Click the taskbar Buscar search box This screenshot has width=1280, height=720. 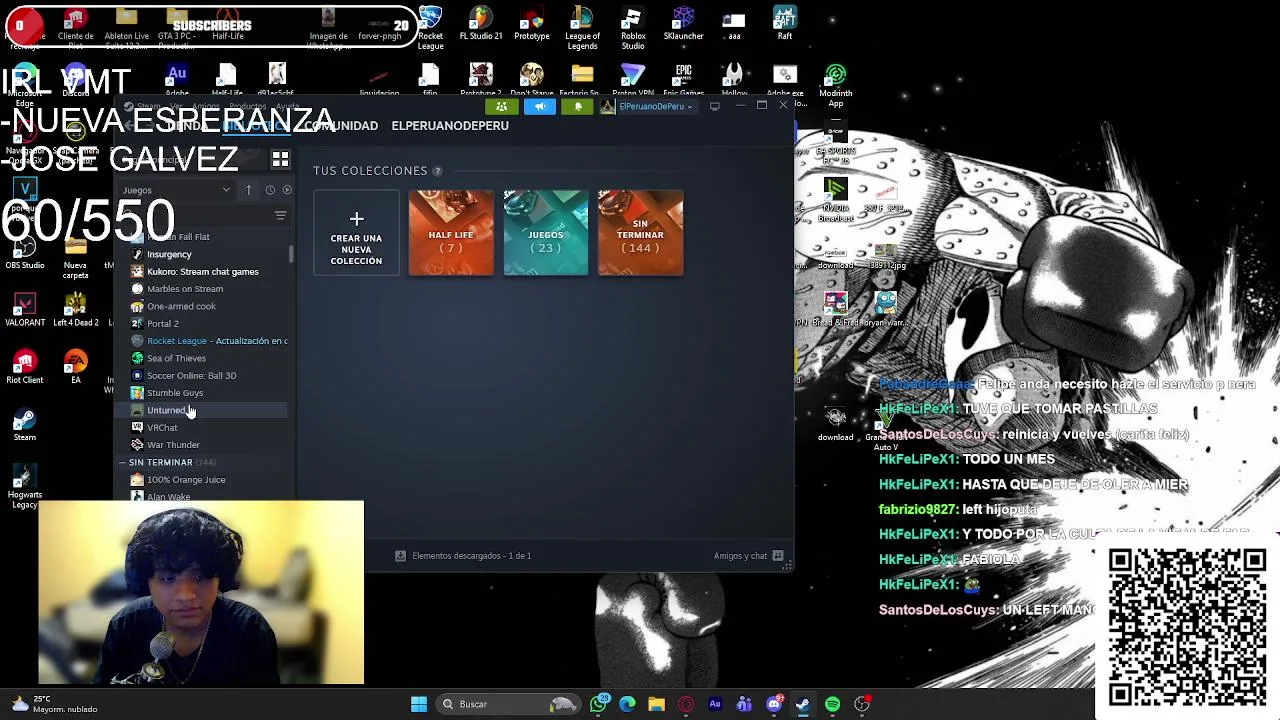(x=509, y=704)
